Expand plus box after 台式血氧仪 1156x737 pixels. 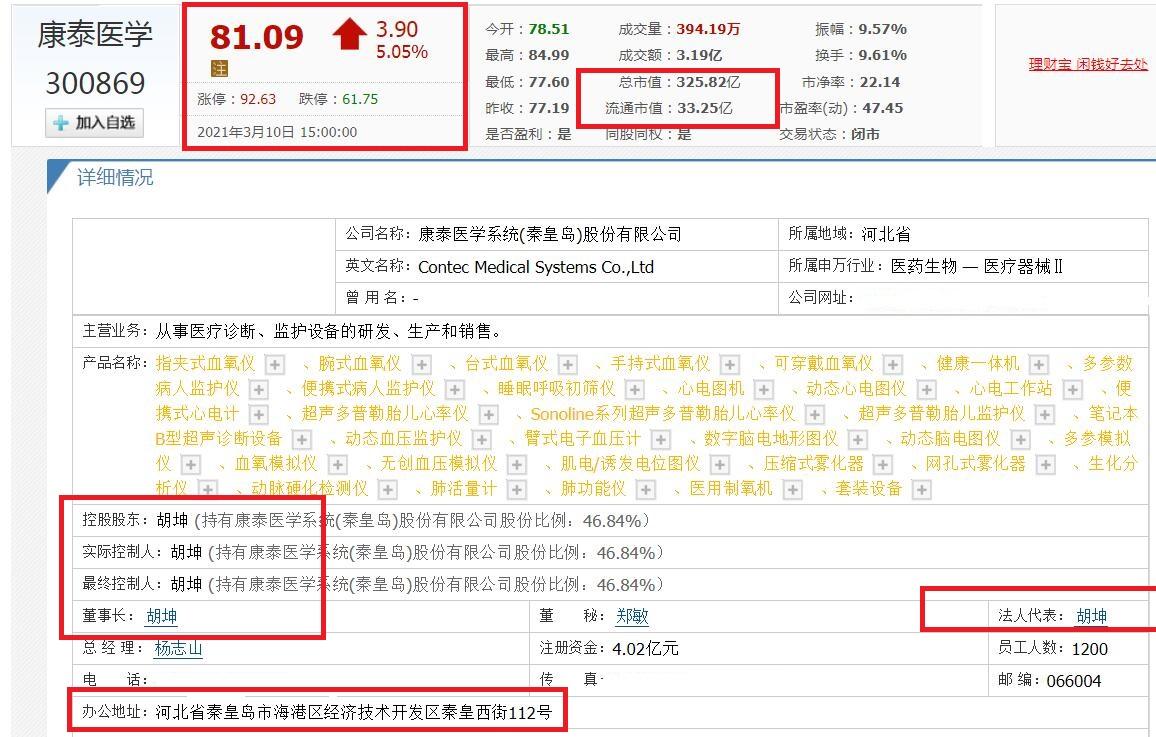[568, 365]
